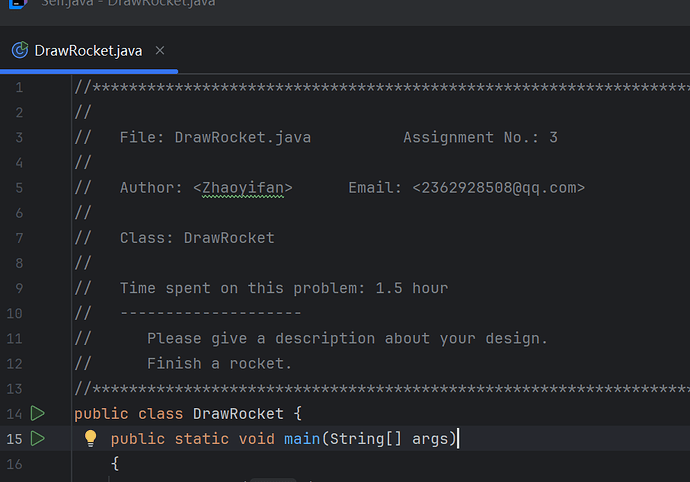The width and height of the screenshot is (690, 482).
Task: Click line number 13 in the gutter
Action: pos(15,388)
